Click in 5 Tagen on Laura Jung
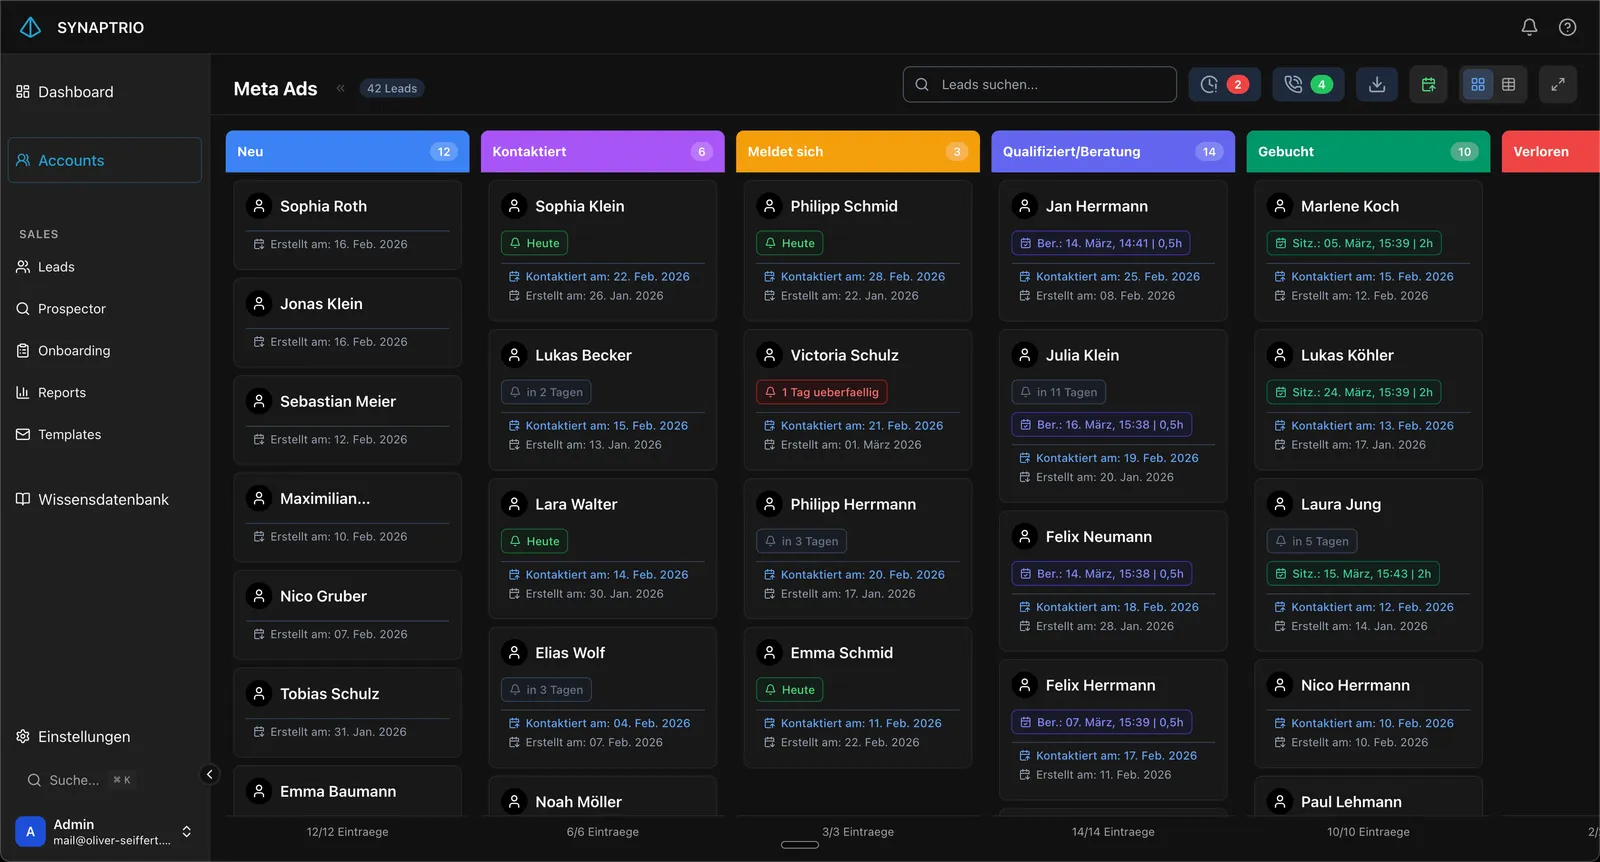This screenshot has width=1600, height=862. [1312, 541]
